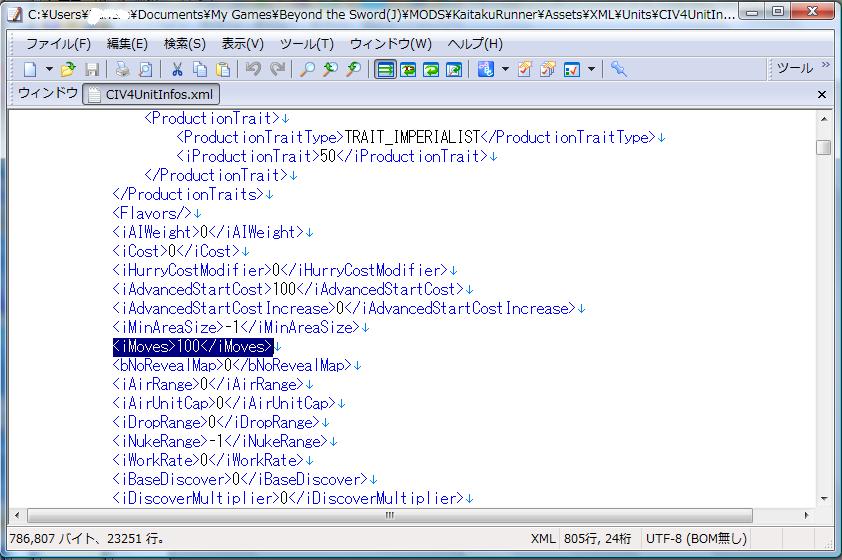The height and width of the screenshot is (560, 842).
Task: Maximize the EmEditor window
Action: [778, 11]
